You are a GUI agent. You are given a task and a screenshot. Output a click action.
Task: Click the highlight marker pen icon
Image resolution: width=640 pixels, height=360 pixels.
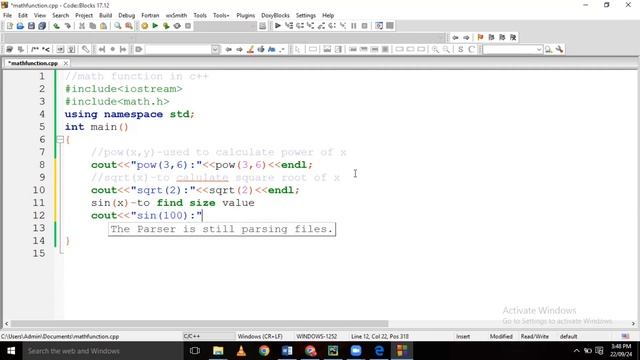(x=250, y=49)
